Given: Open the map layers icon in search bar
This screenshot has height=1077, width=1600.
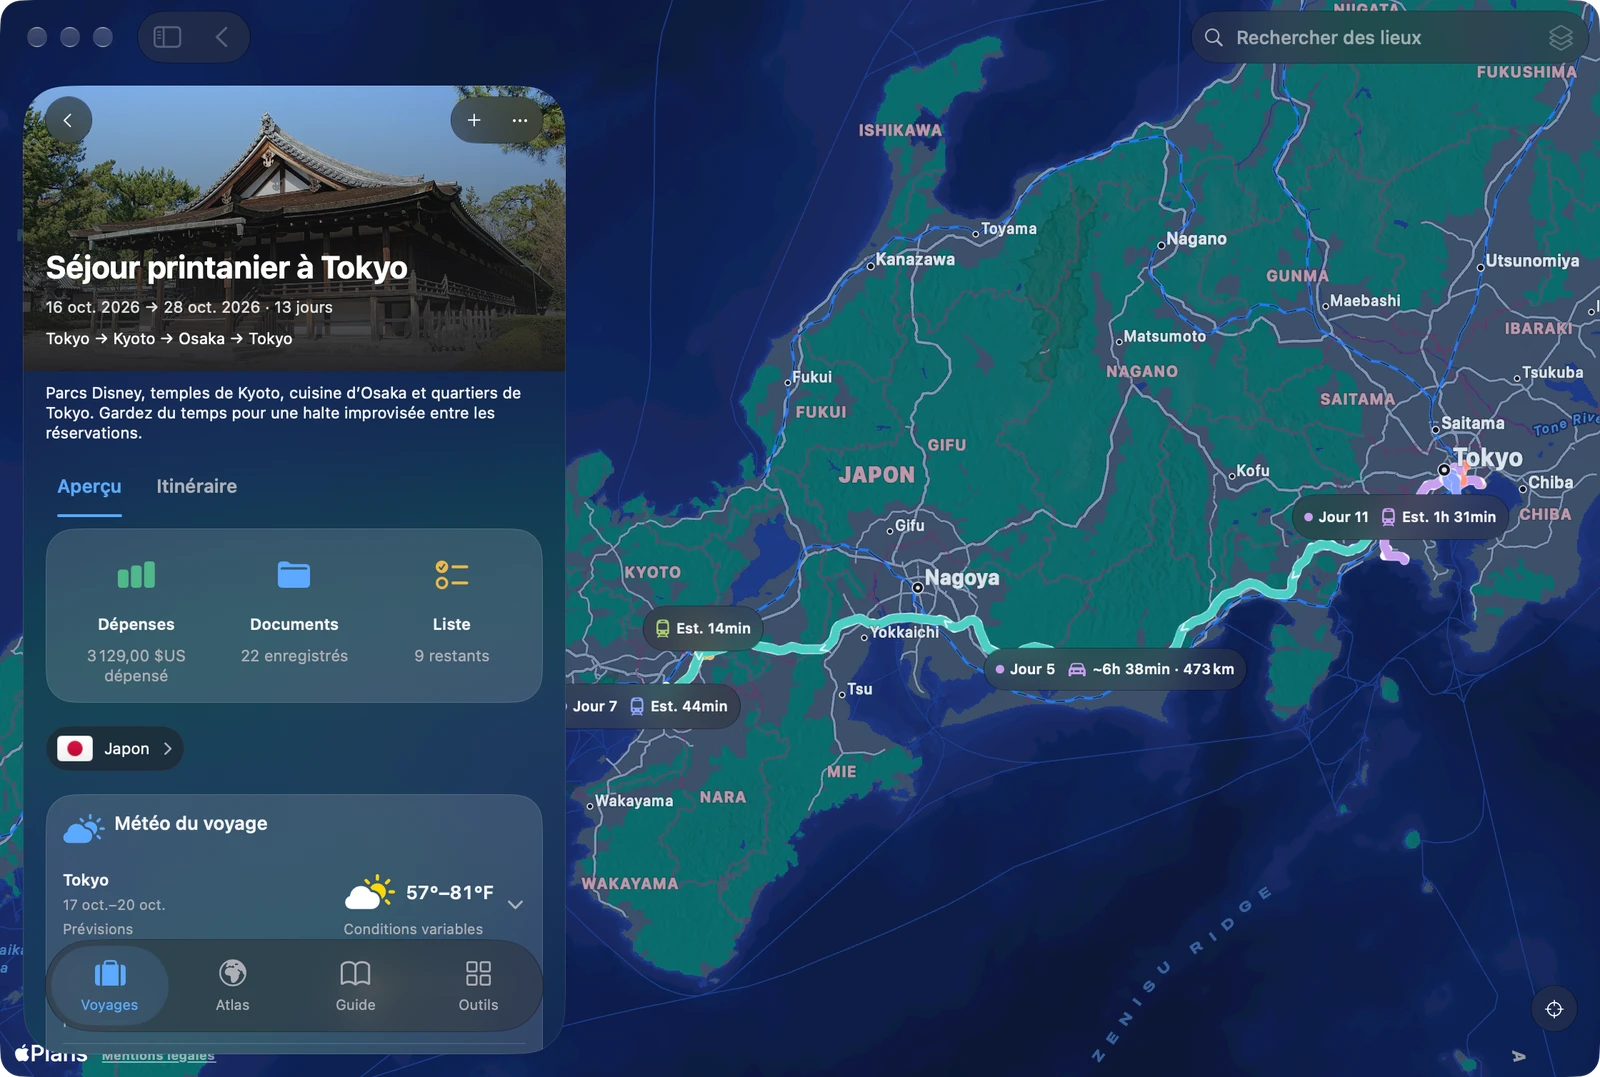Looking at the screenshot, I should [1561, 38].
